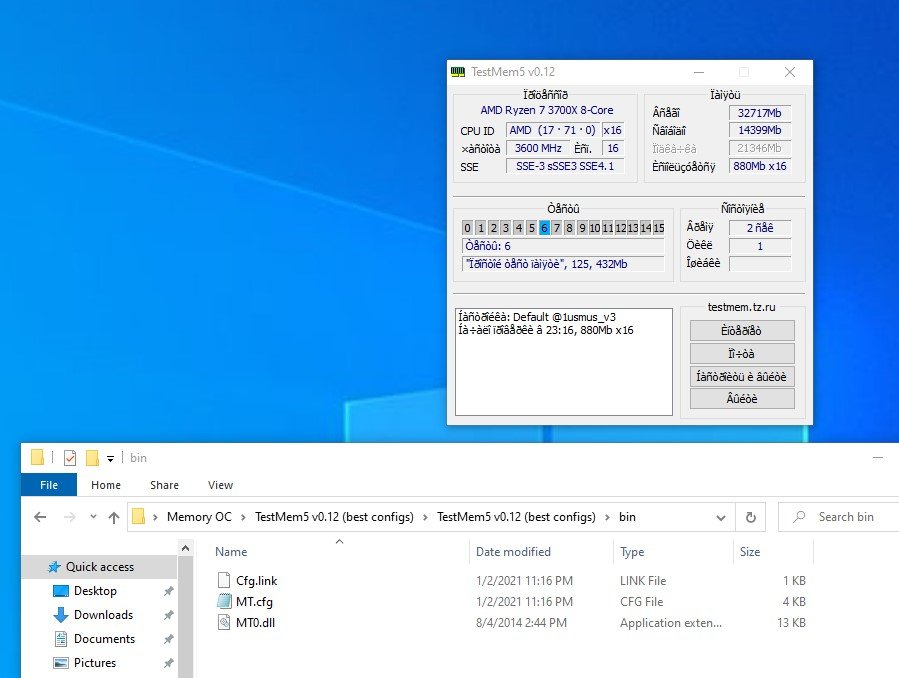Screen dimensions: 899x678
Task: Go up one folder level
Action: tap(114, 518)
